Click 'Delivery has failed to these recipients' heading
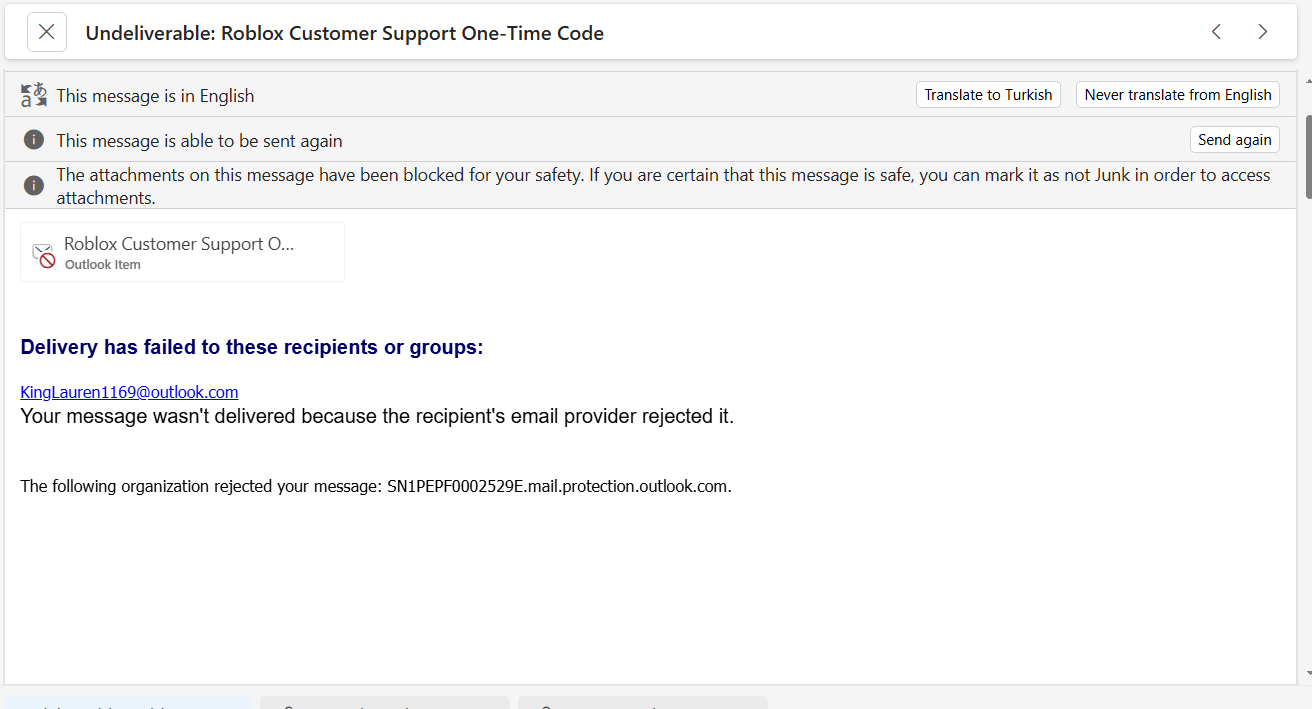Screen dimensions: 1312x709 coord(252,347)
